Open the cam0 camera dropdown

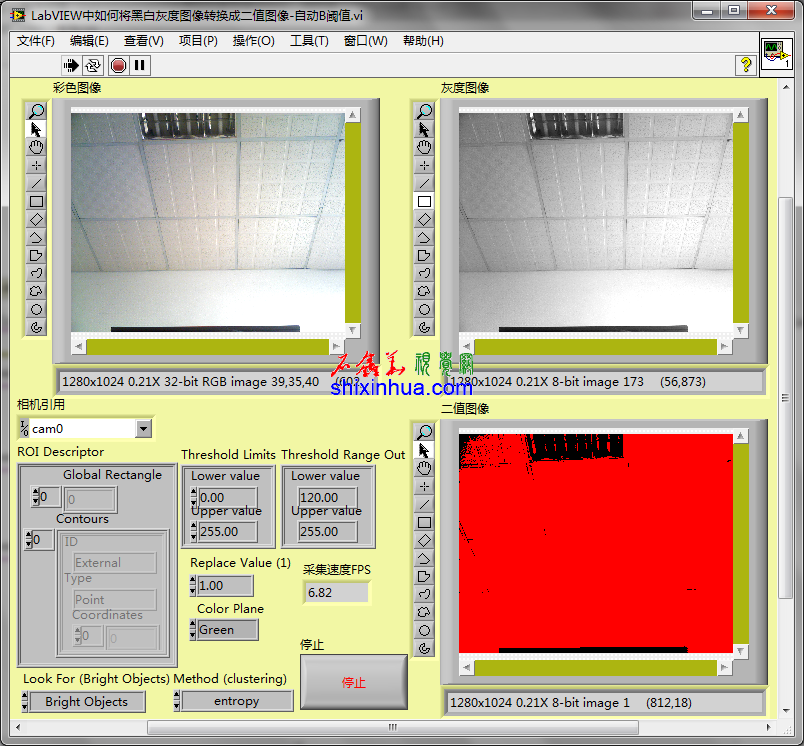click(143, 429)
